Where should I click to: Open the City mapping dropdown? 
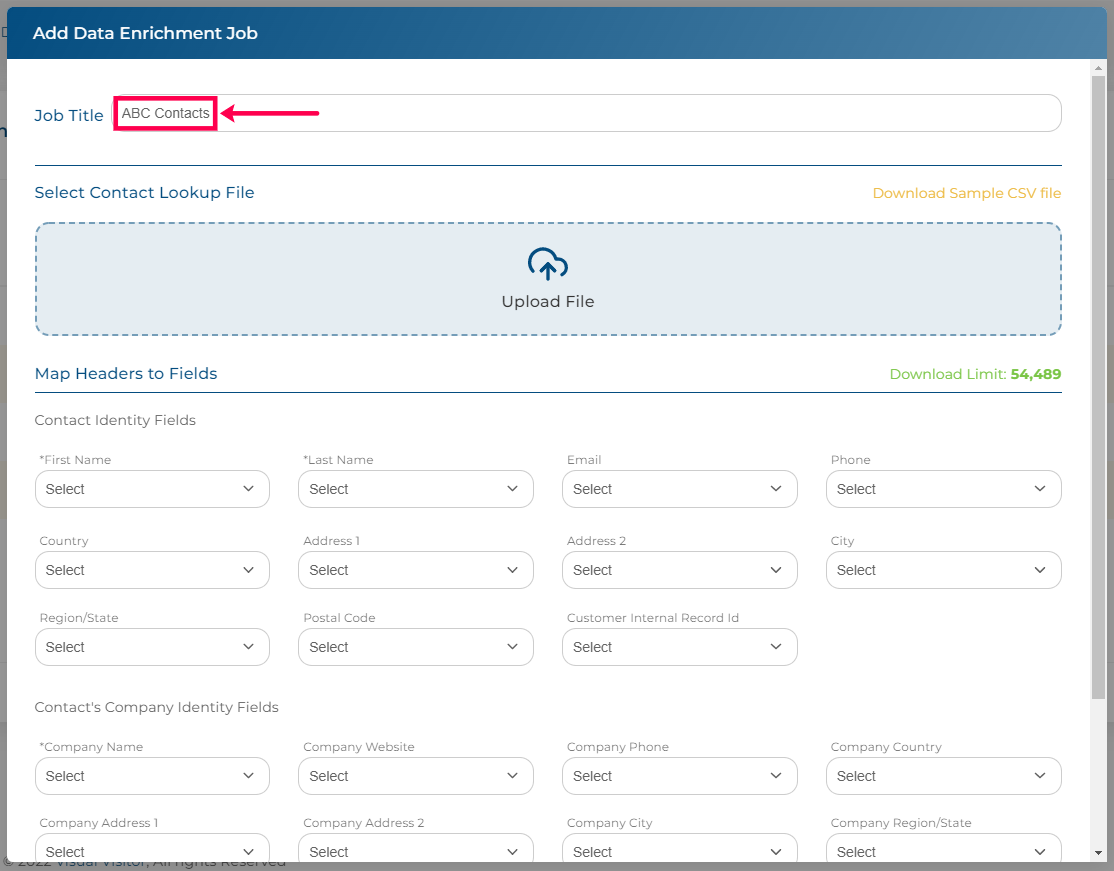pos(943,570)
